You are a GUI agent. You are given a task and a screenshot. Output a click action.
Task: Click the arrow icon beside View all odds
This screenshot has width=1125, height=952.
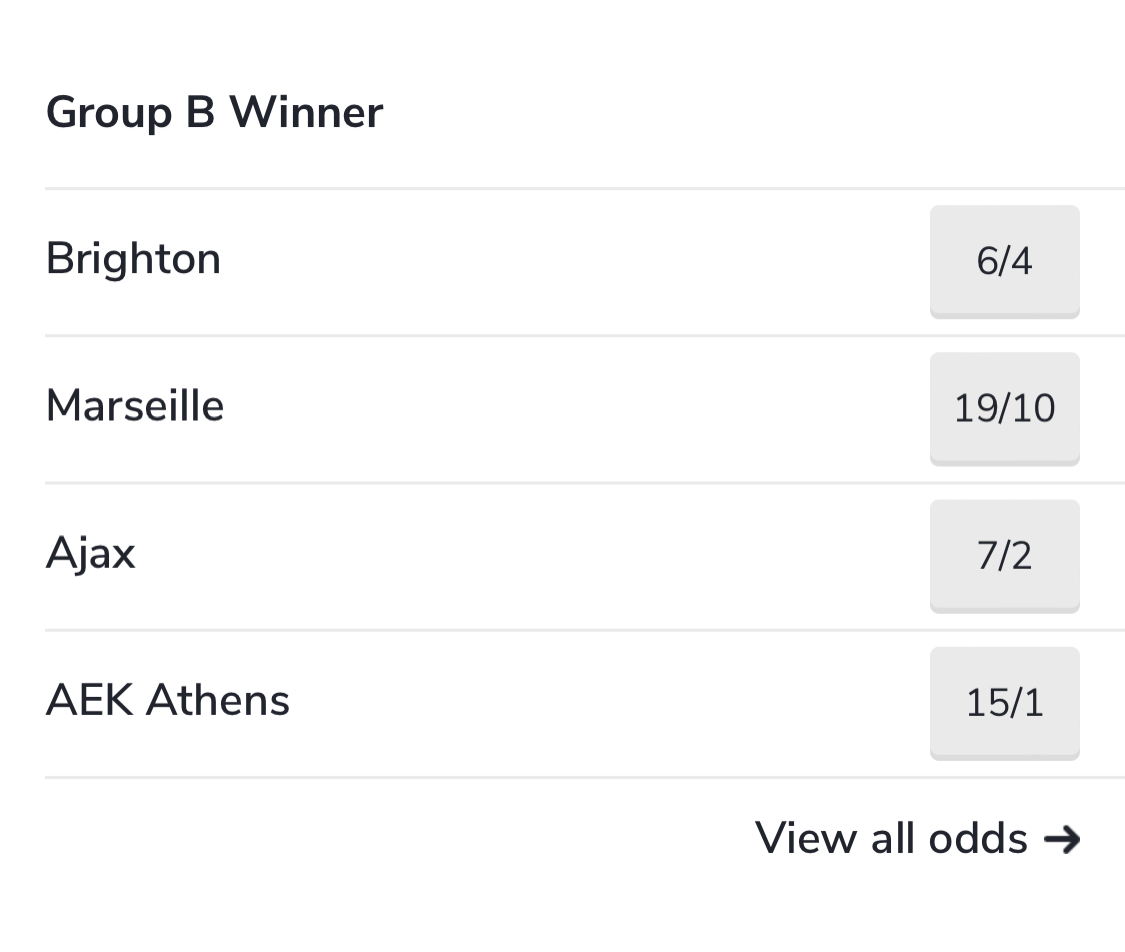coord(1062,839)
